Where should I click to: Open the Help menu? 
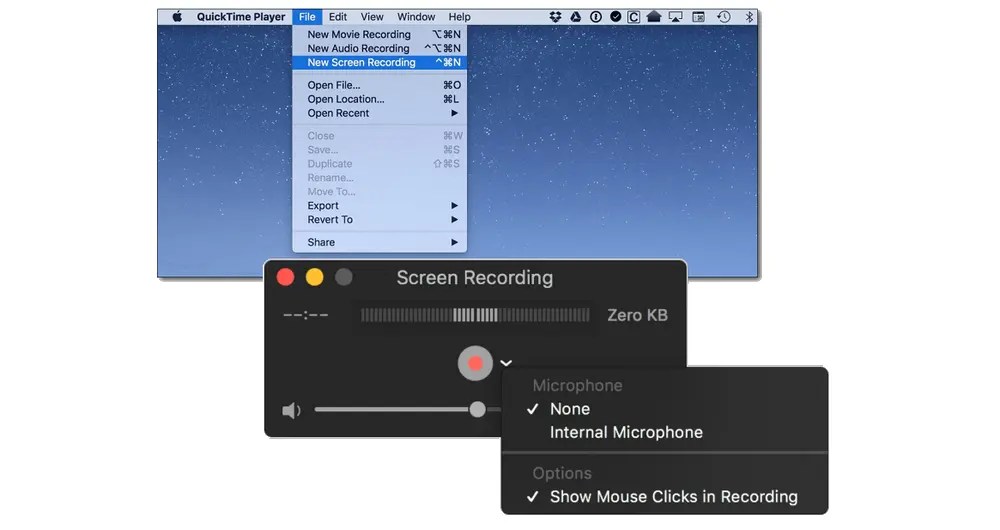tap(459, 17)
